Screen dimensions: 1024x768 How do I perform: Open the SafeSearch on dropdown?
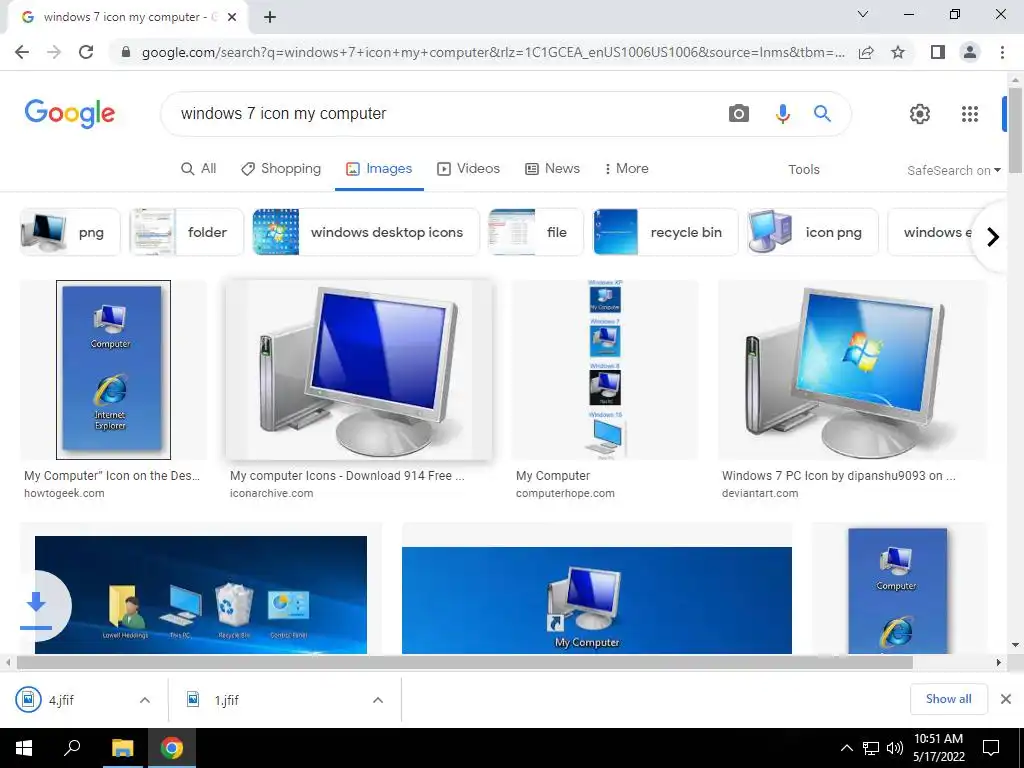point(953,170)
